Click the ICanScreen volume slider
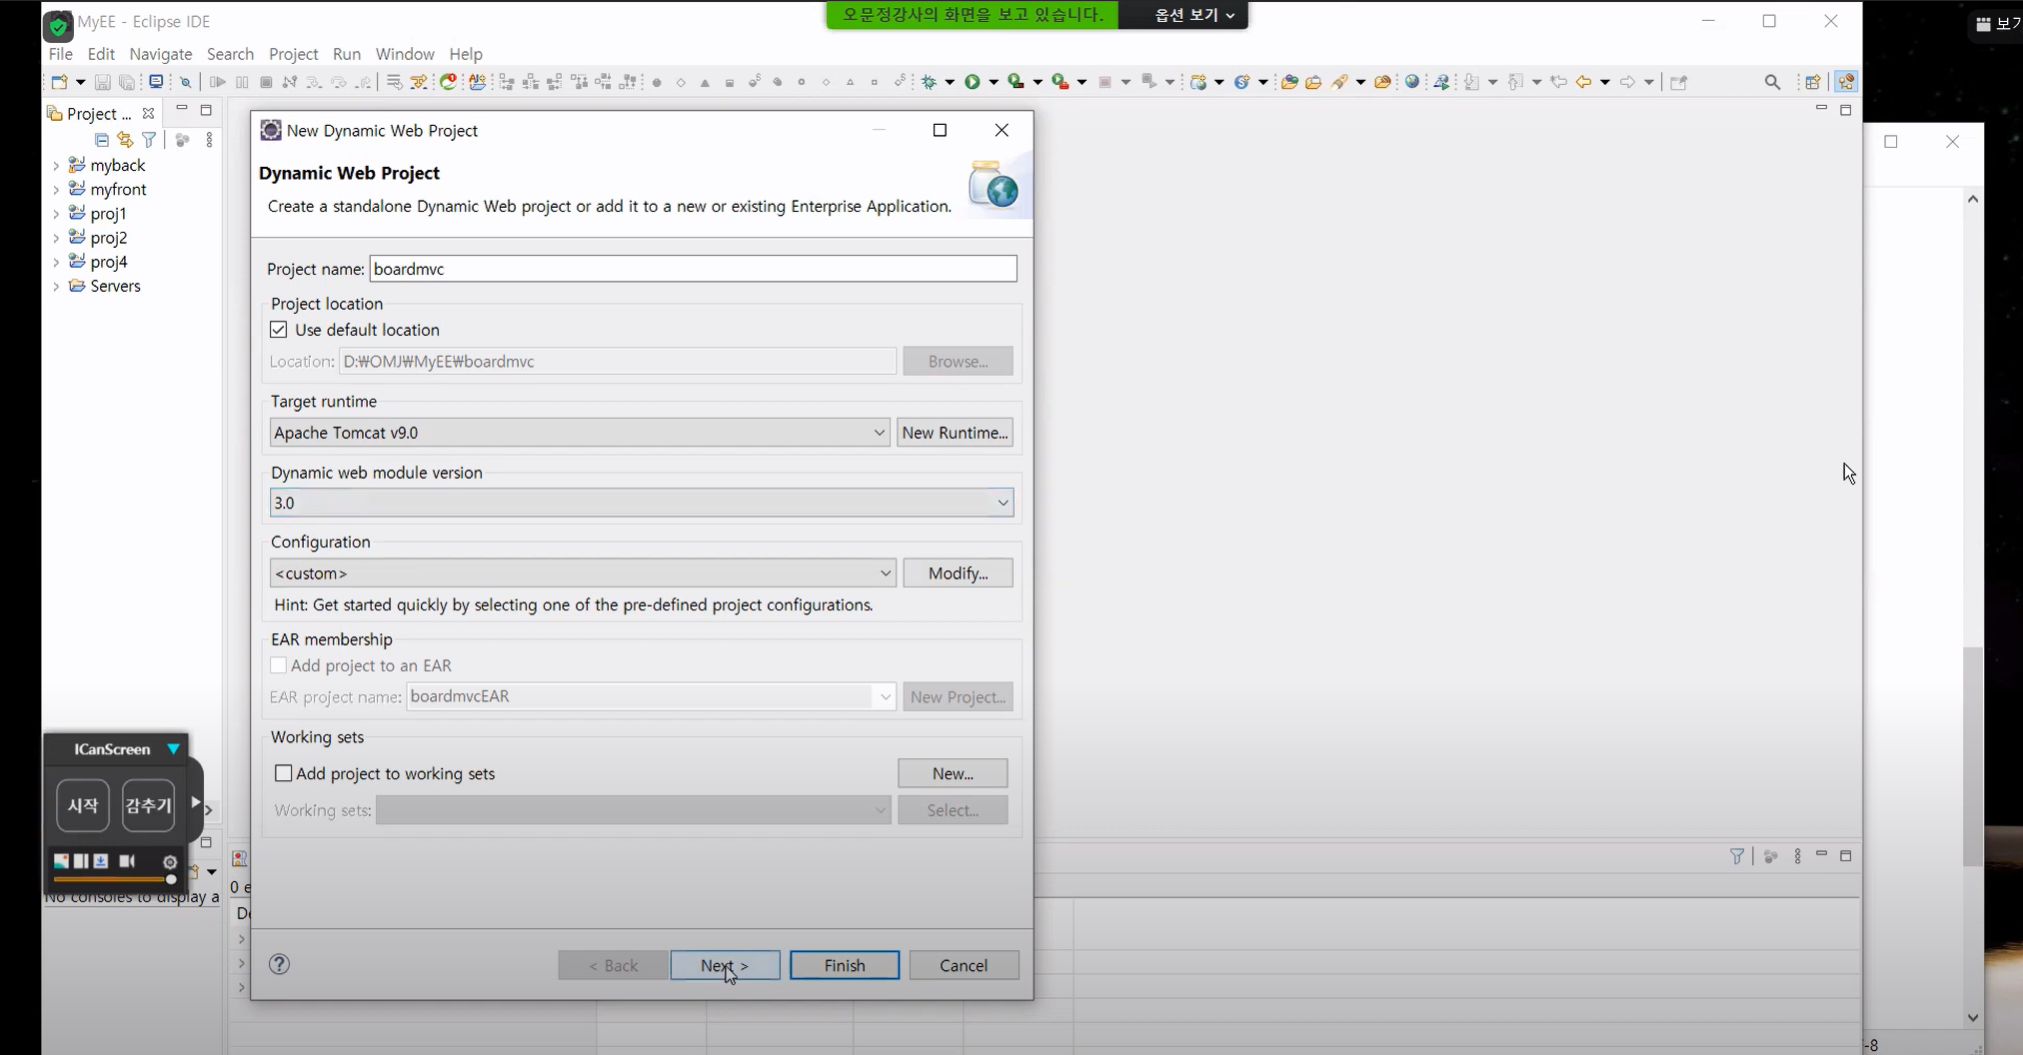The image size is (2023, 1055). point(113,879)
